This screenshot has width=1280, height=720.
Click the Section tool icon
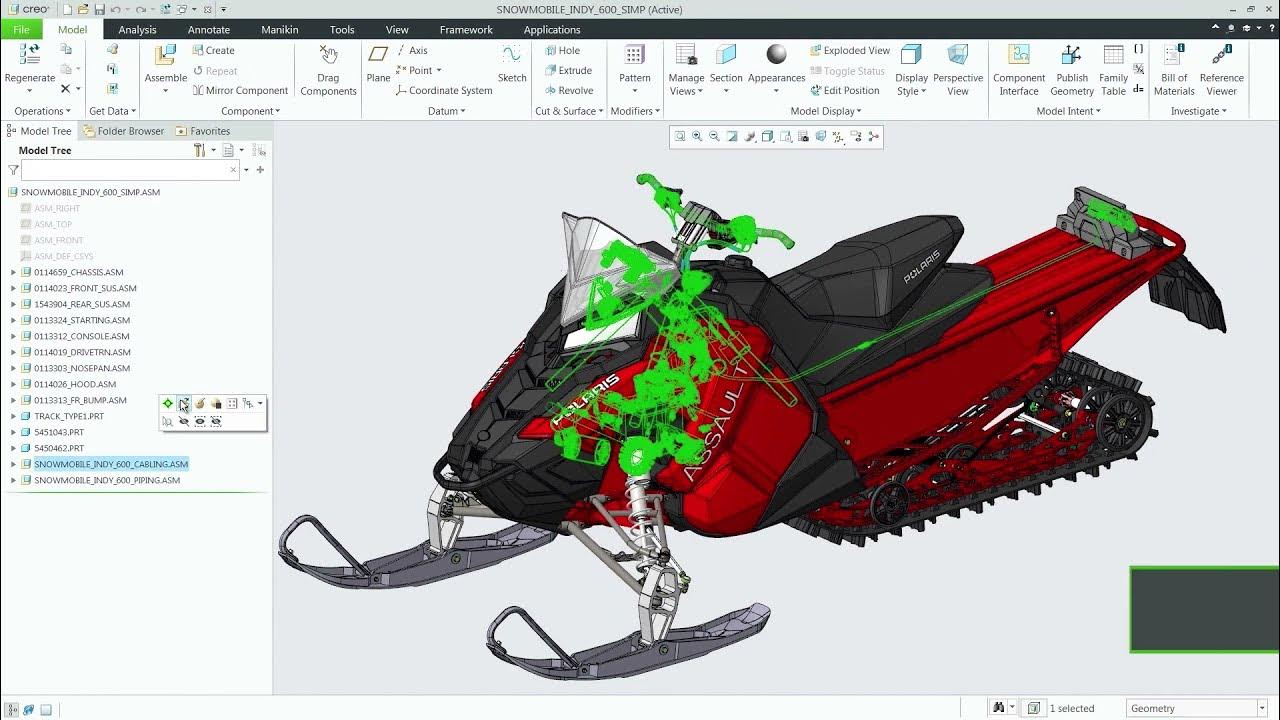[726, 54]
